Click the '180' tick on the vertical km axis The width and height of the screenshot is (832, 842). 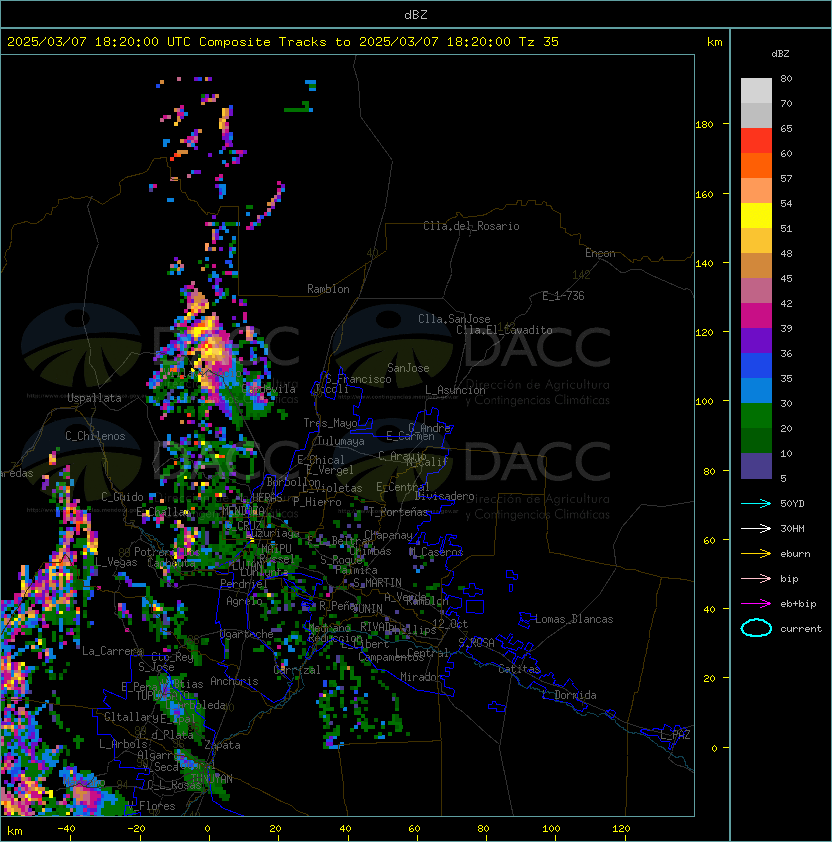[x=704, y=125]
